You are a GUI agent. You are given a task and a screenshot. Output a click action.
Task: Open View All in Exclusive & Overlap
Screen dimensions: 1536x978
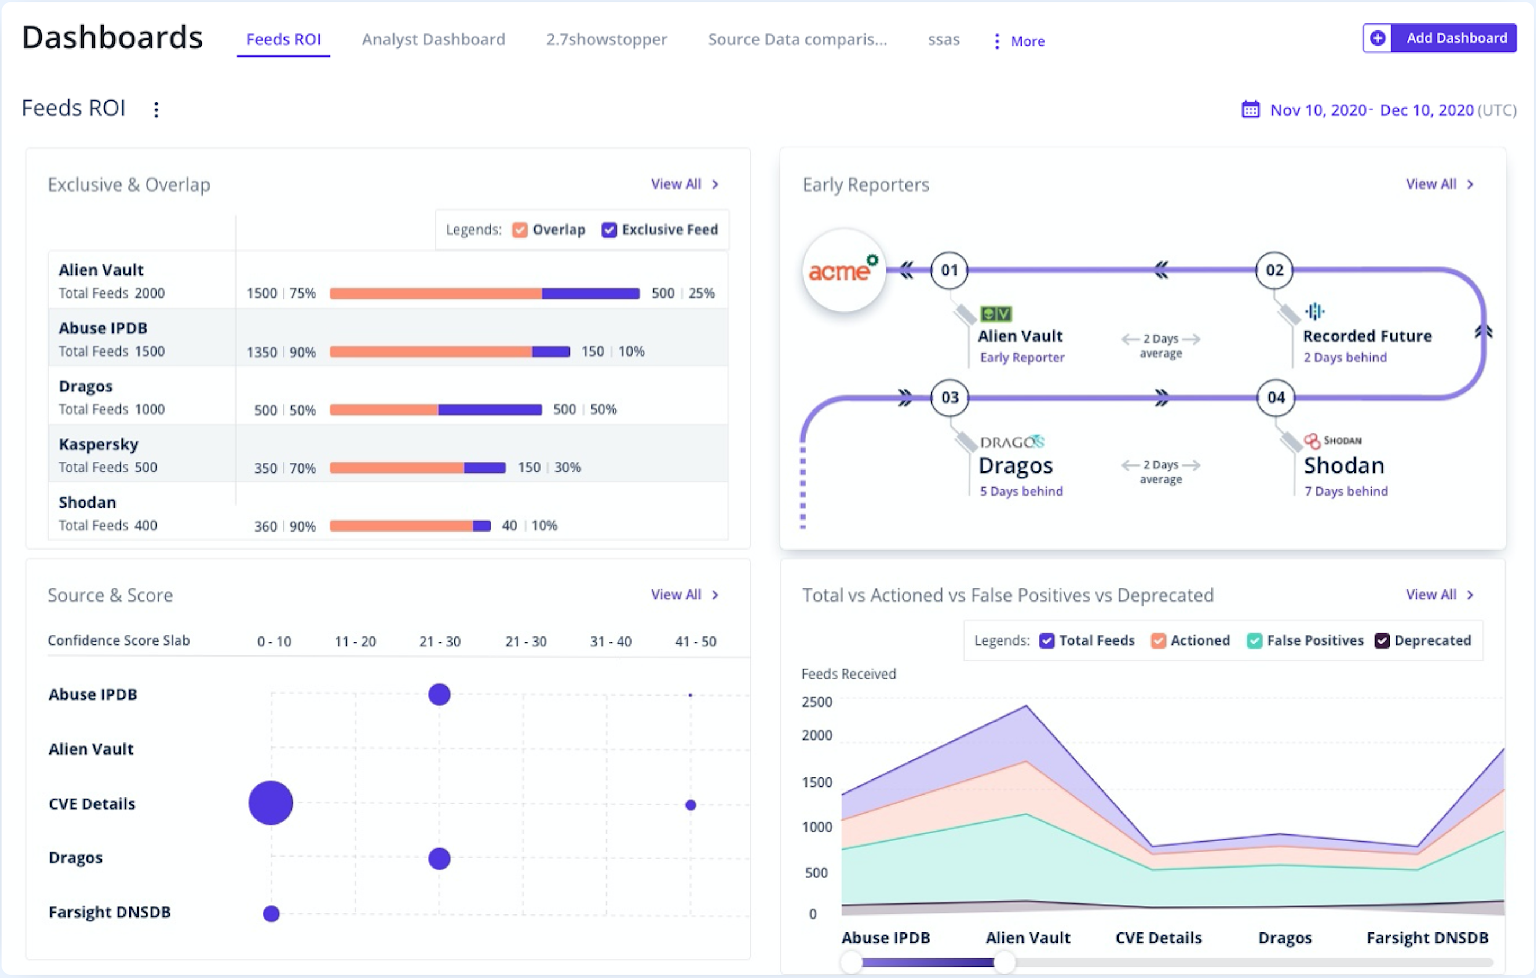[685, 184]
